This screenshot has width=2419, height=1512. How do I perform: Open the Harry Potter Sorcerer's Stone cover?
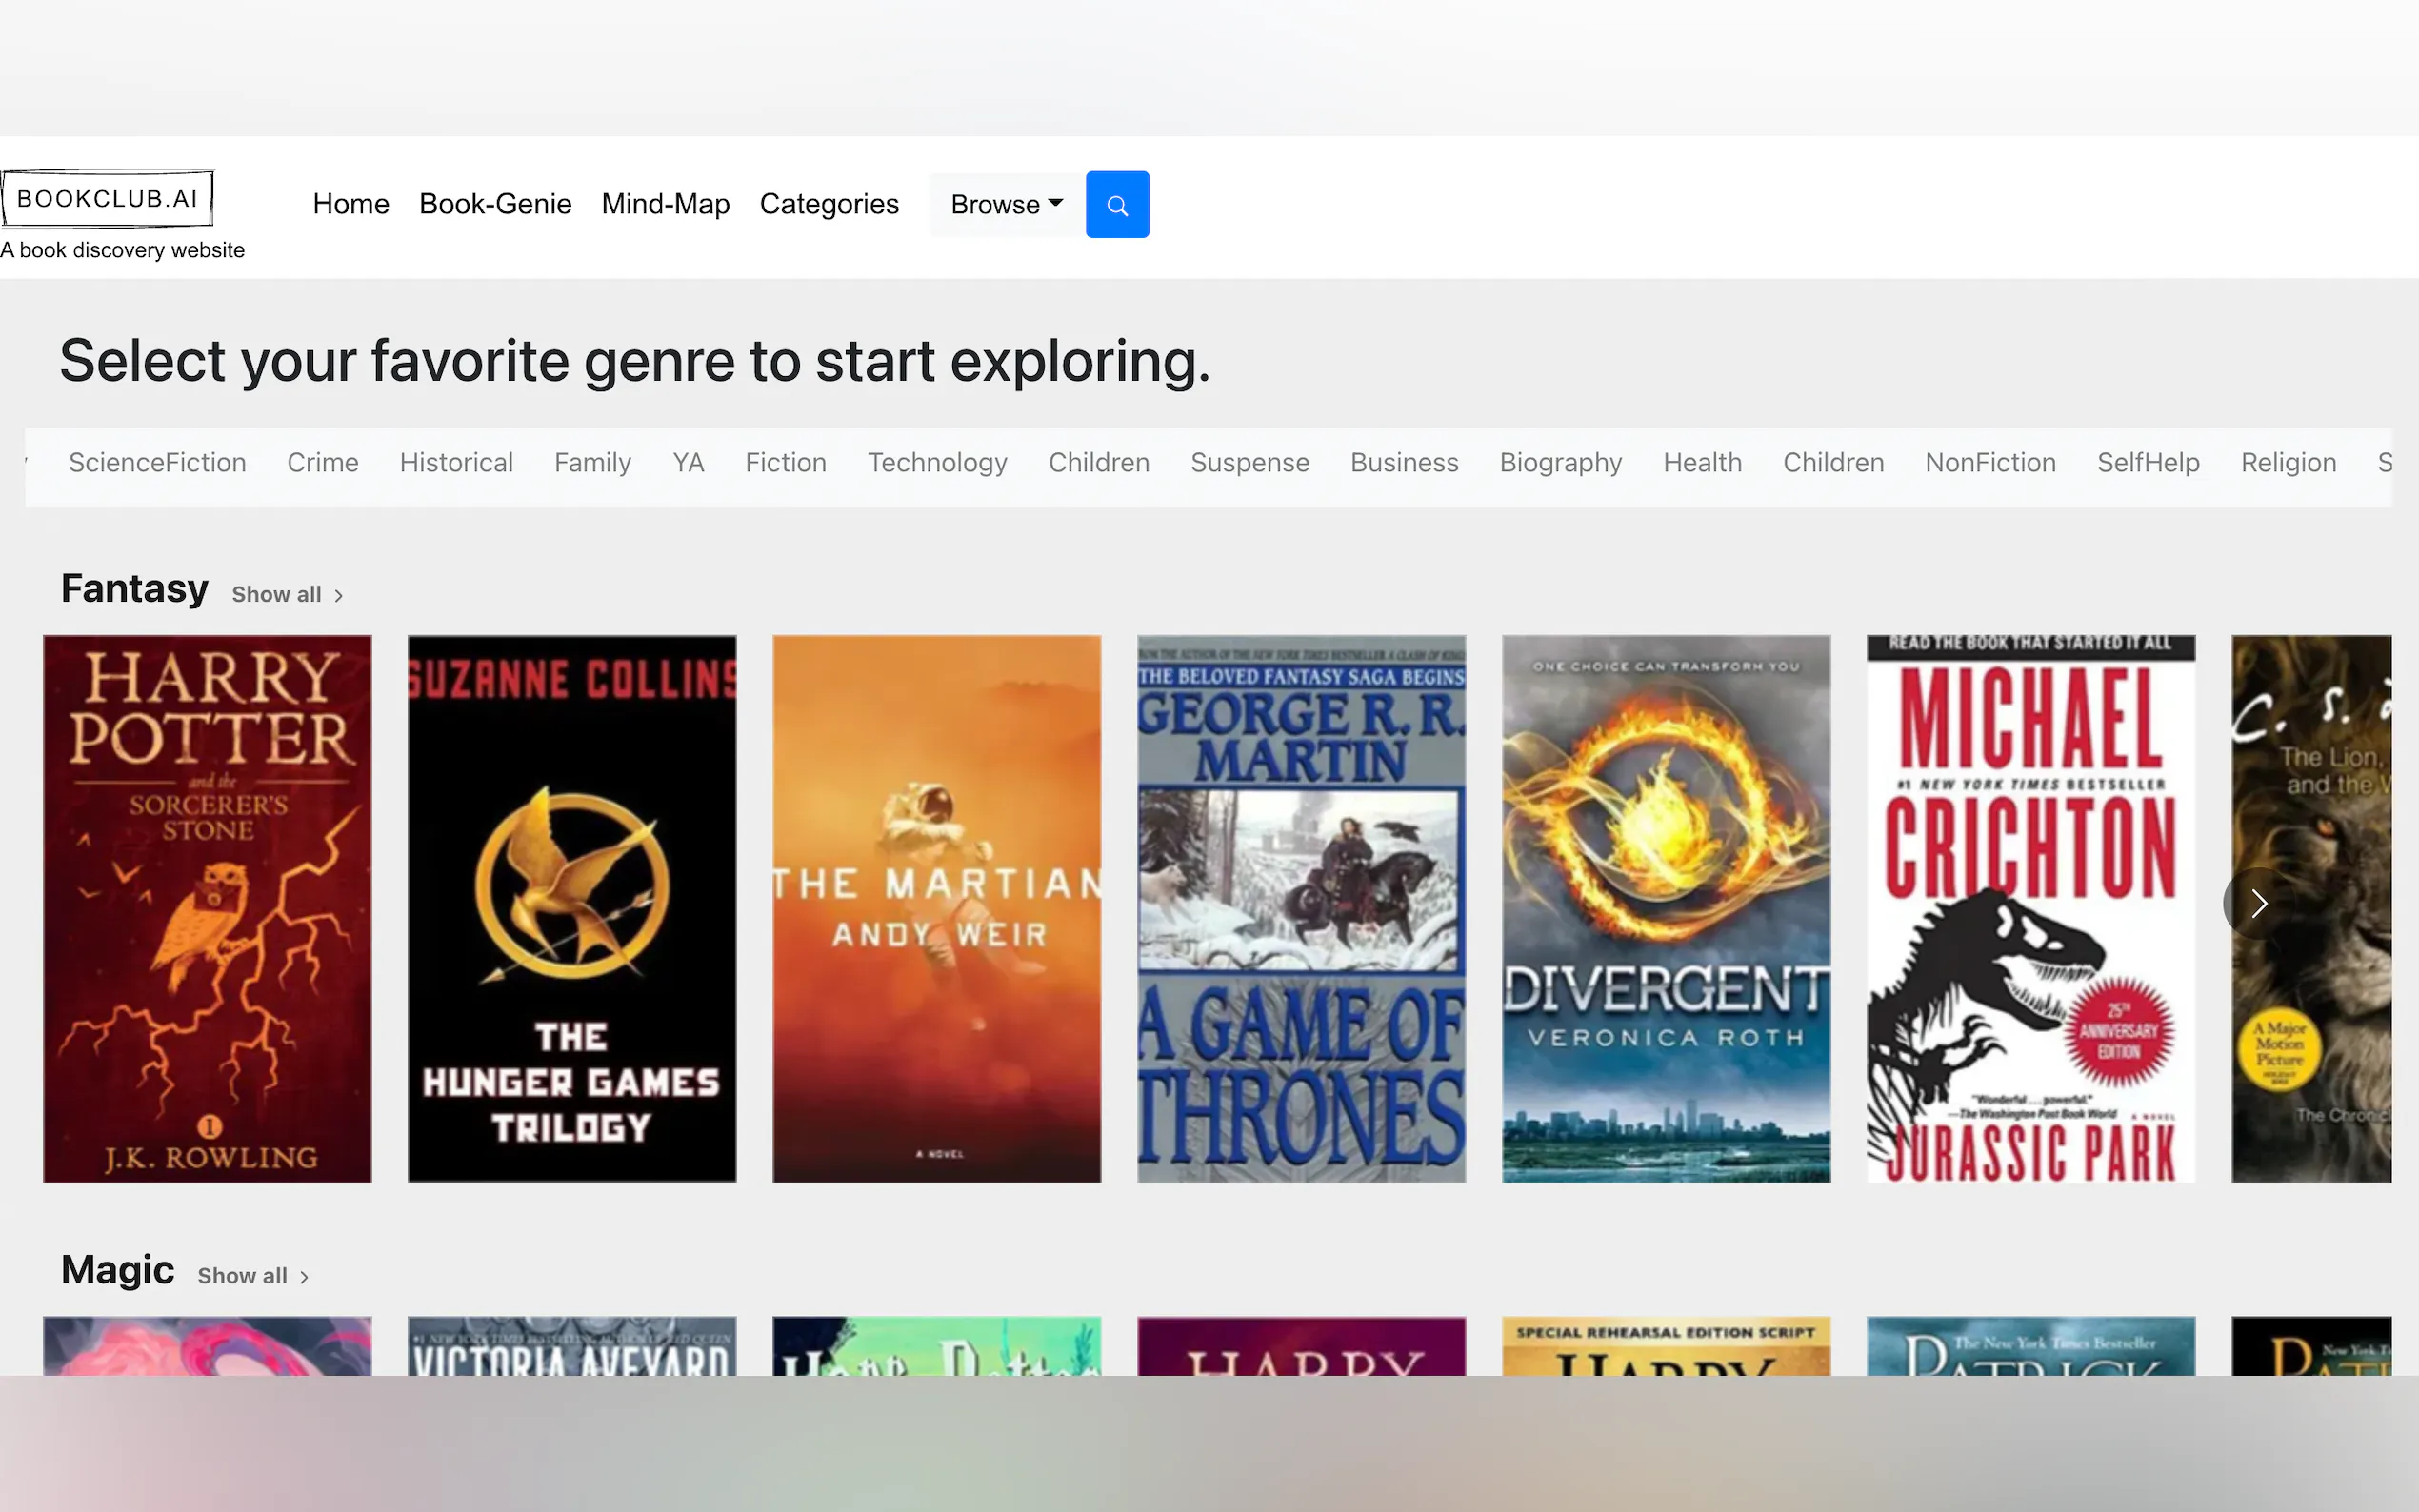pos(207,908)
